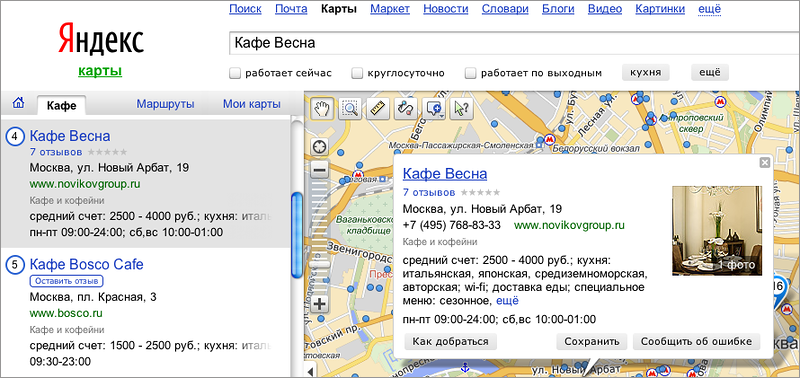The width and height of the screenshot is (800, 378).
Task: Select the ruler distance tool
Action: (378, 109)
